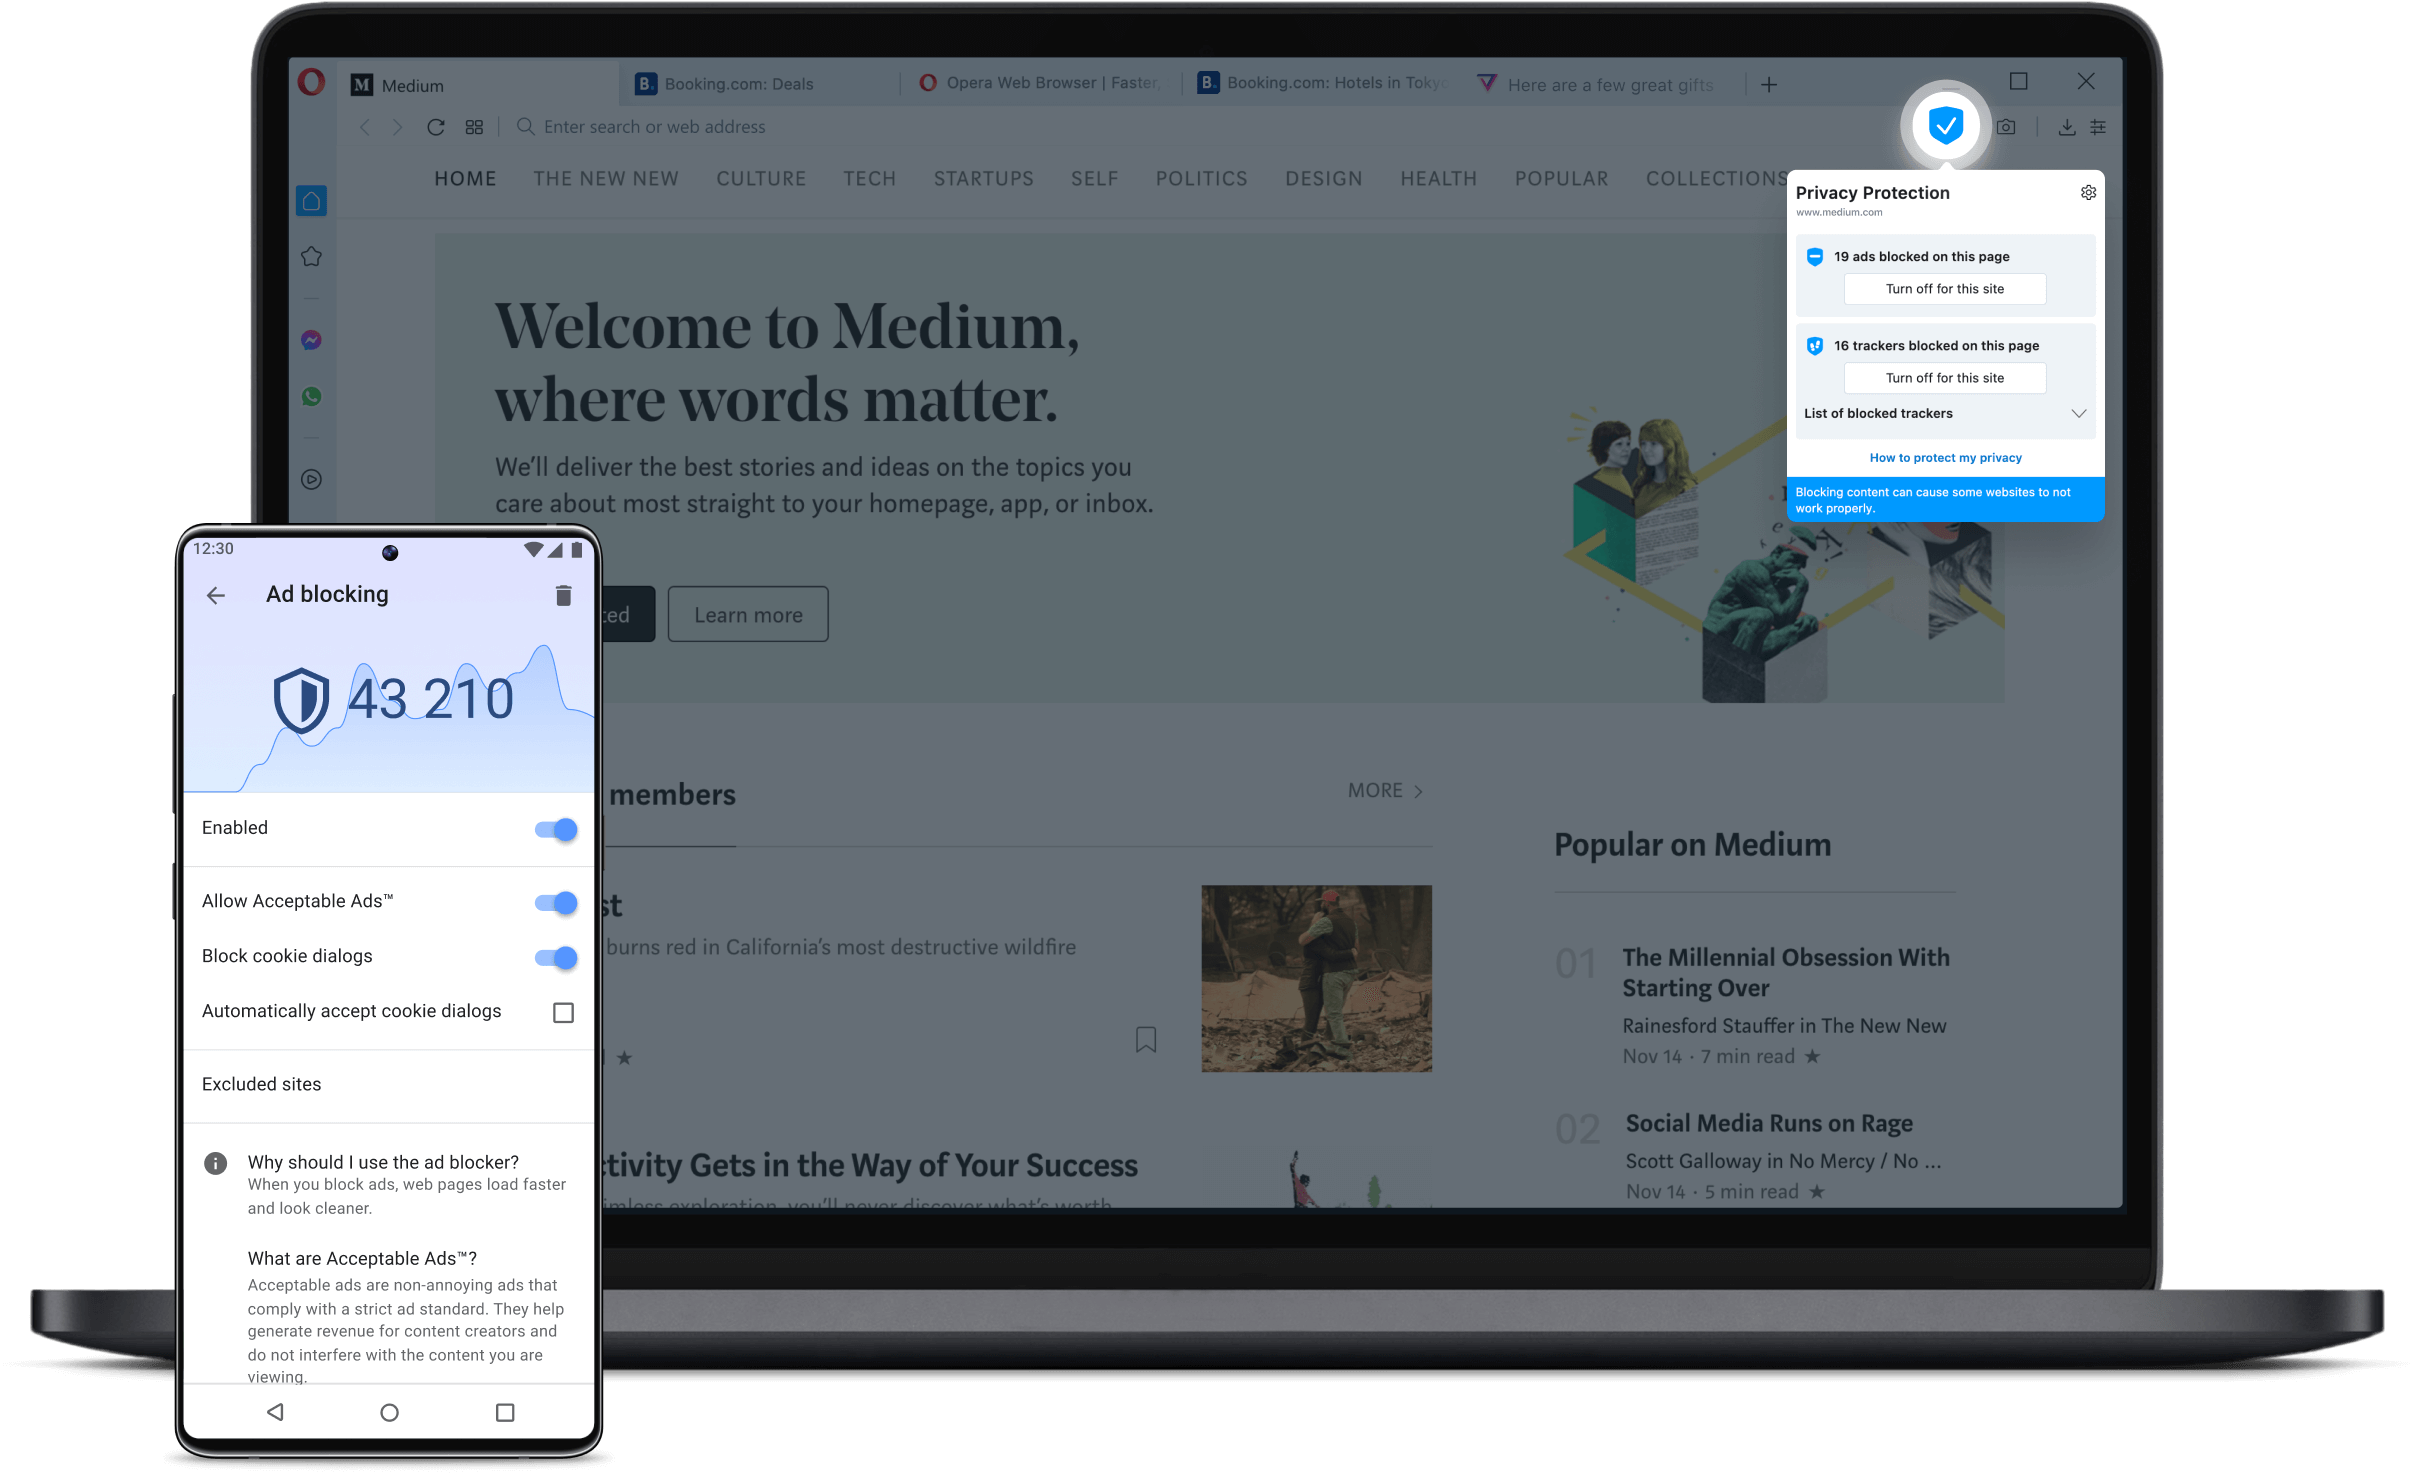
Task: Open Easy Setup via the sliders icon
Action: pos(2098,126)
